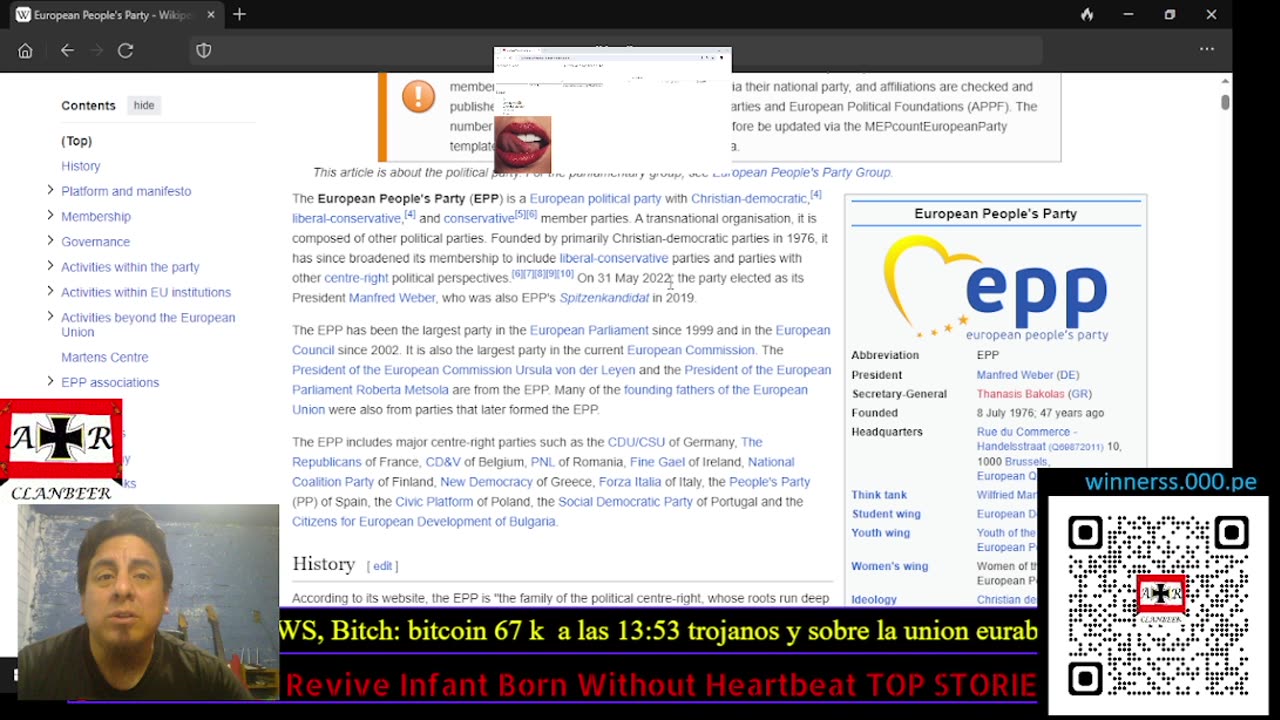Click the winnerss.000.pe text
Screen dimensions: 1280x720
(1170, 482)
